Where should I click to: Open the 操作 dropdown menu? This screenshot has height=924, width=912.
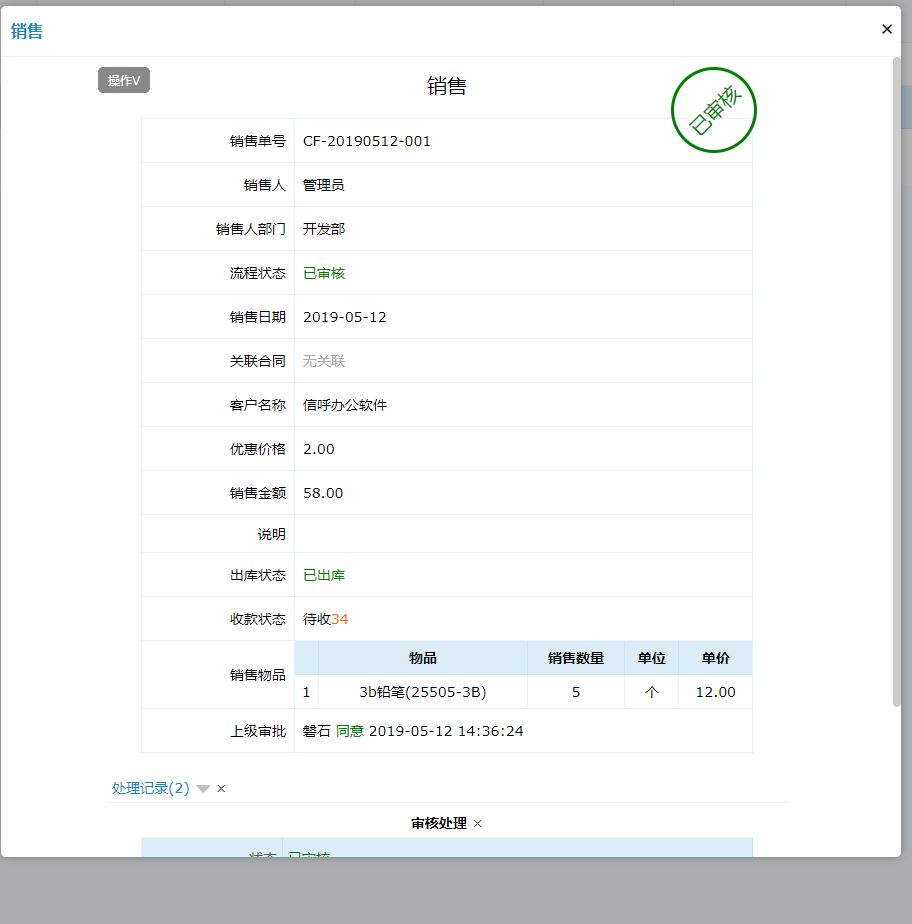[x=124, y=80]
